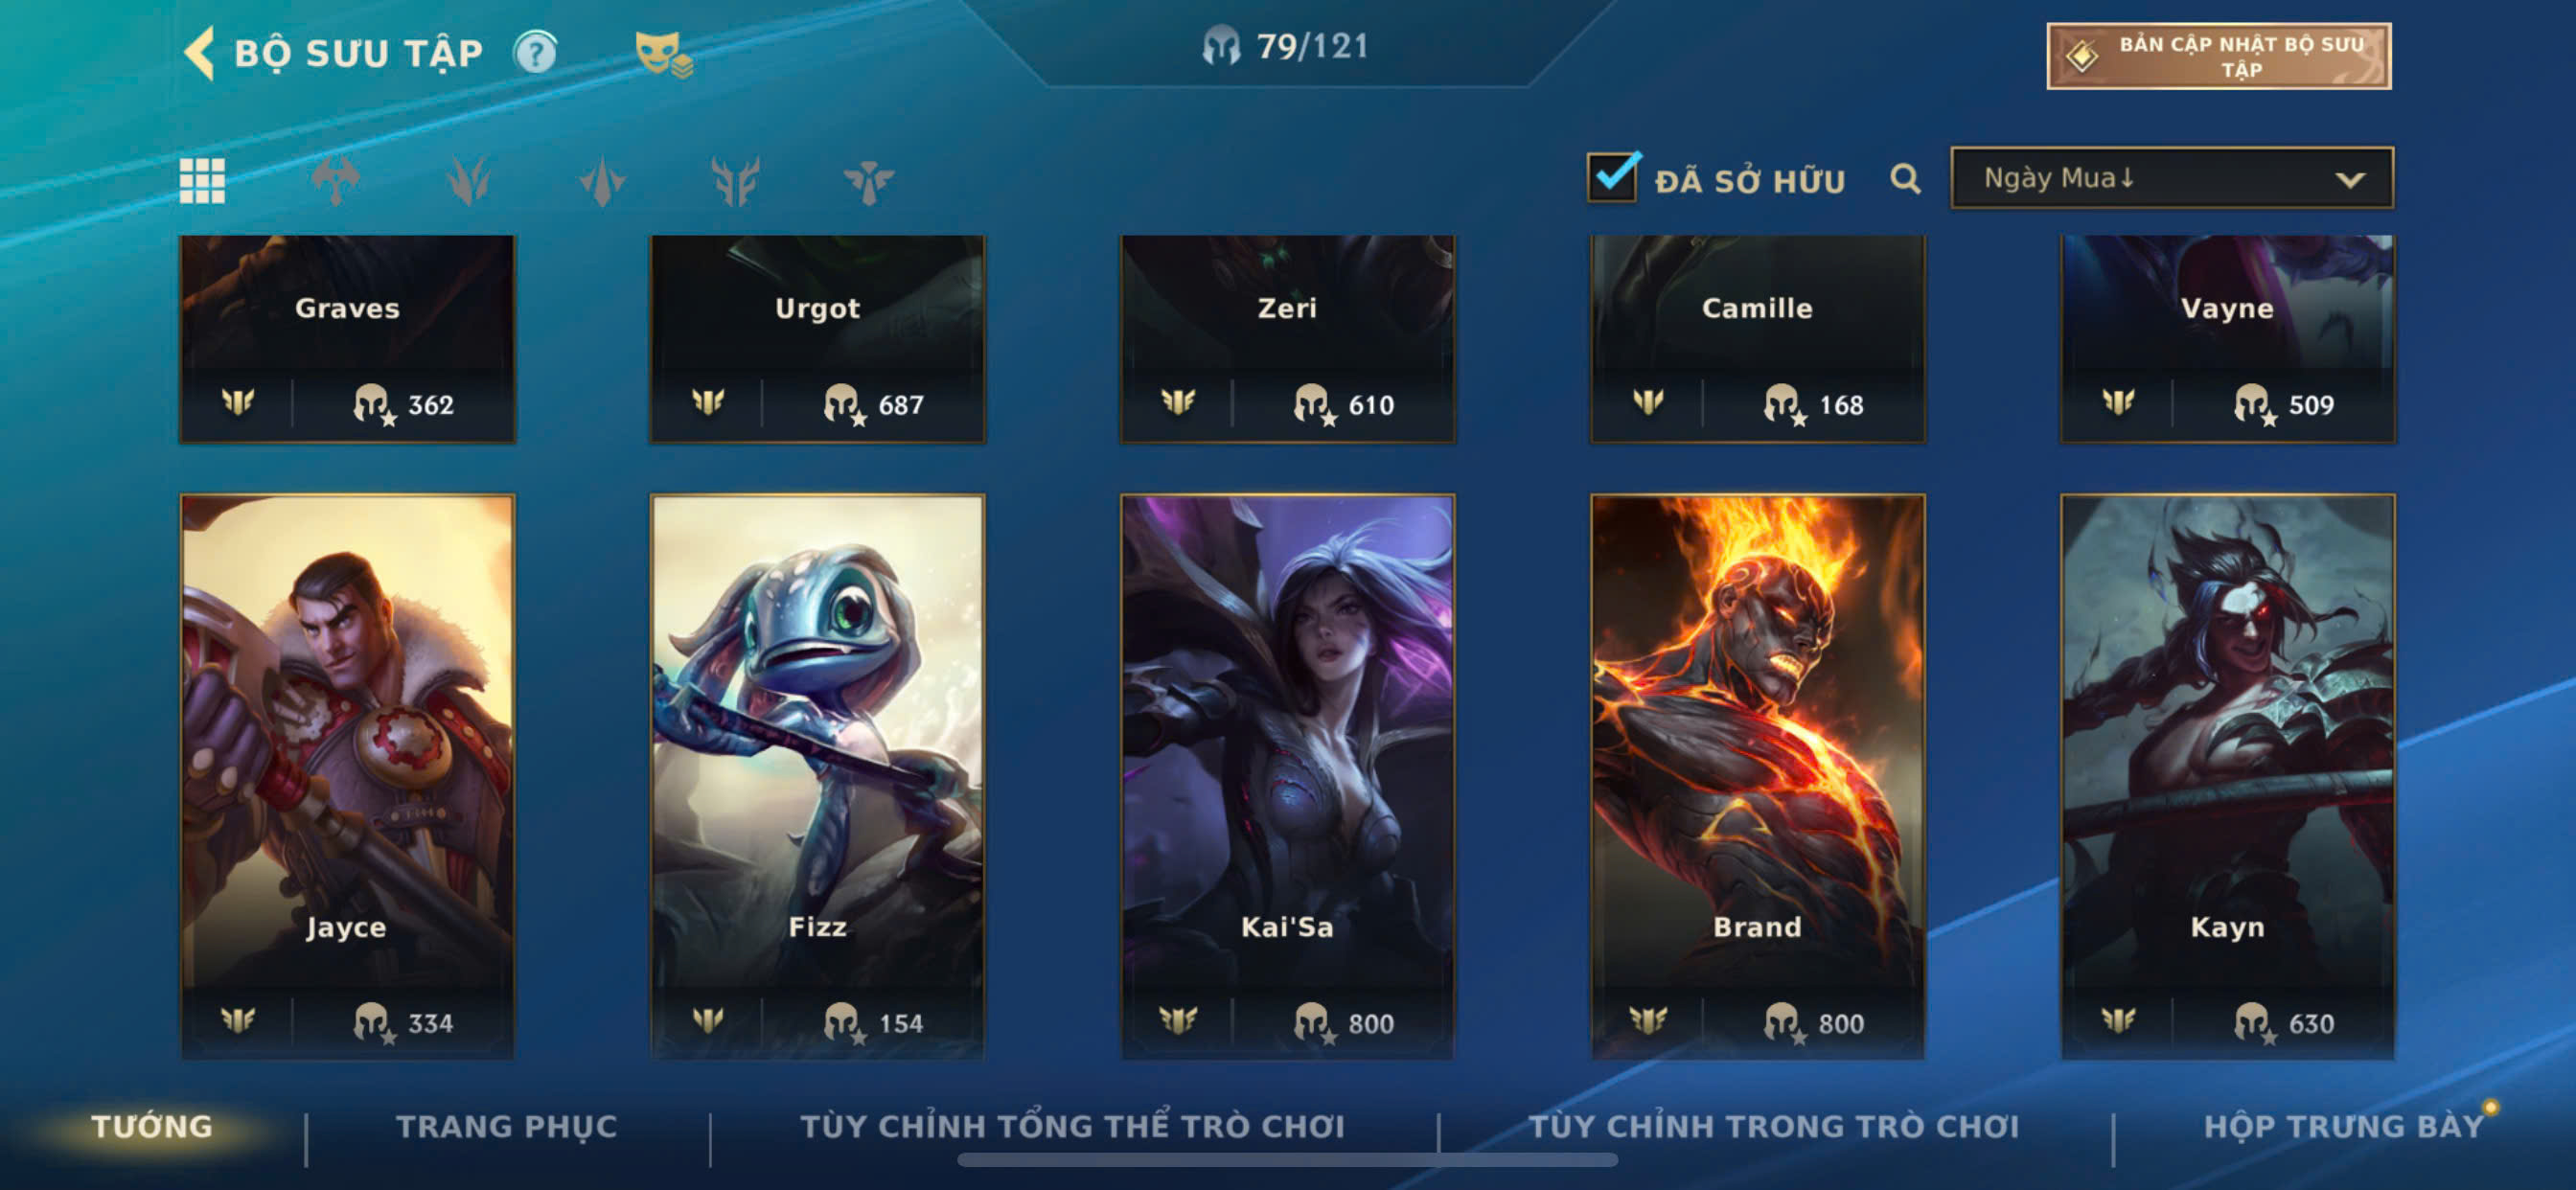Filter champions by support role icon
The image size is (2576, 1190).
868,181
